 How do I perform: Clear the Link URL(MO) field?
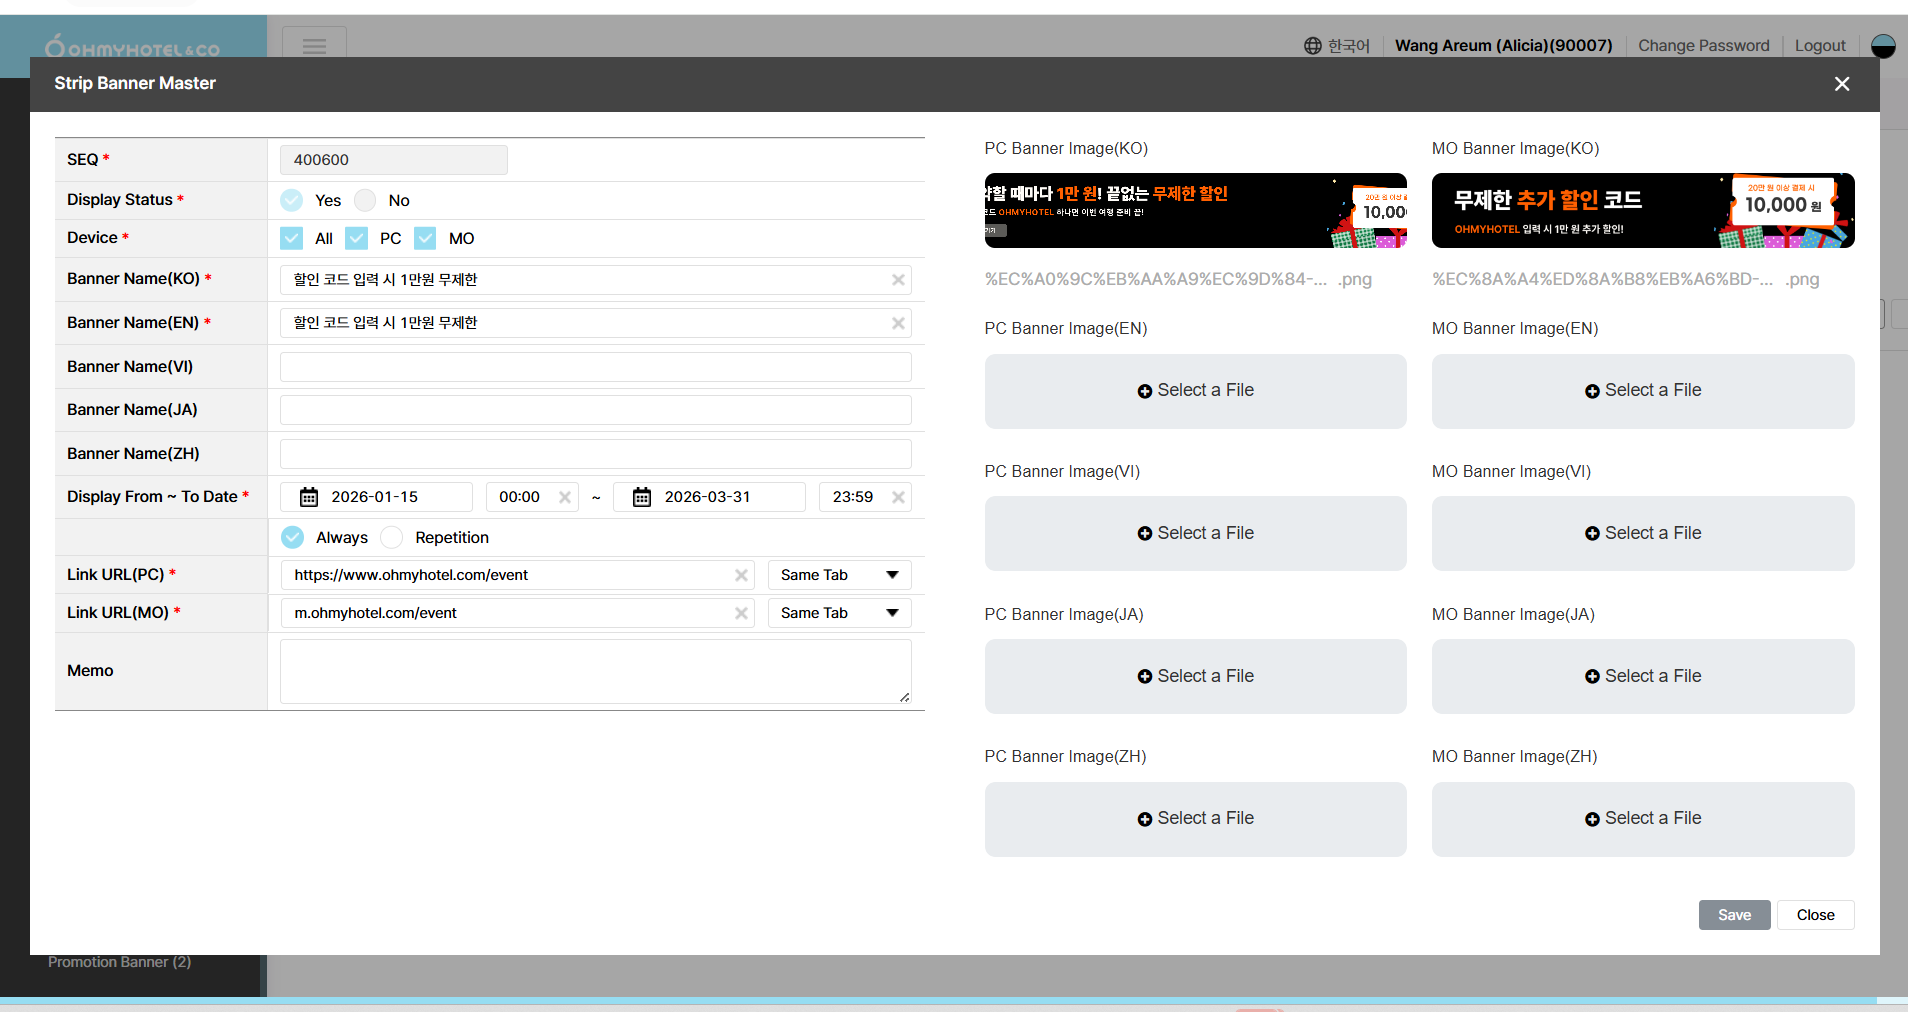741,613
